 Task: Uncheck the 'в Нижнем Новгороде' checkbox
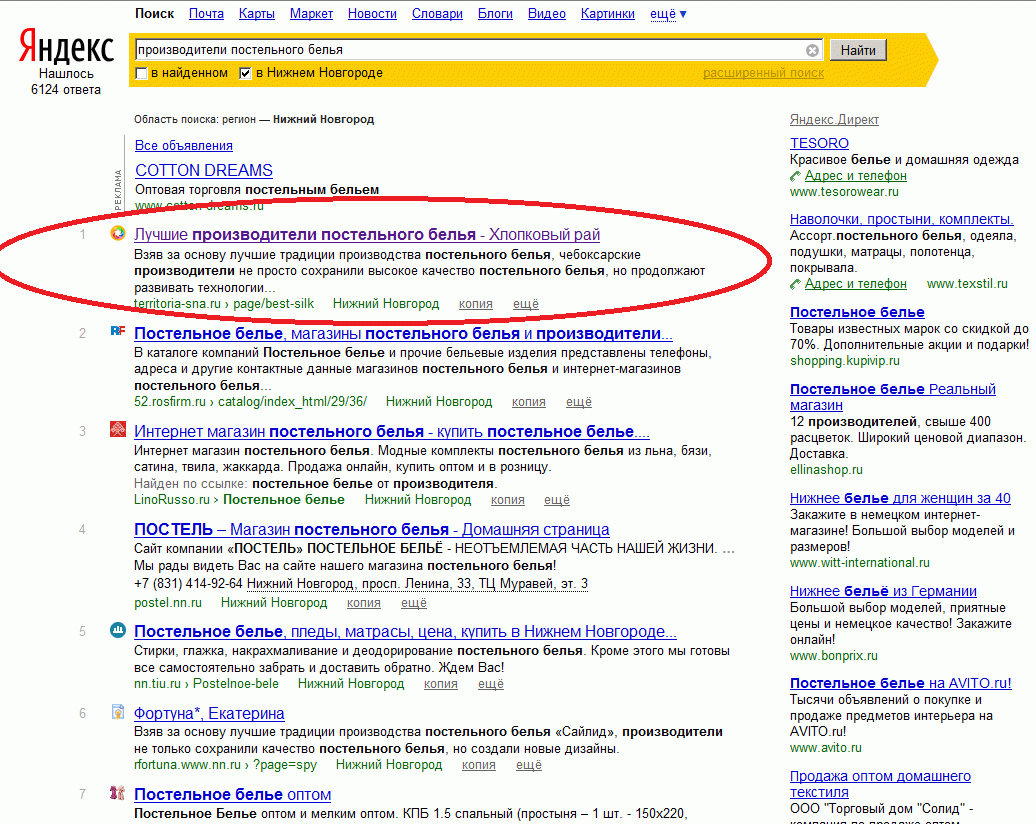tap(245, 73)
